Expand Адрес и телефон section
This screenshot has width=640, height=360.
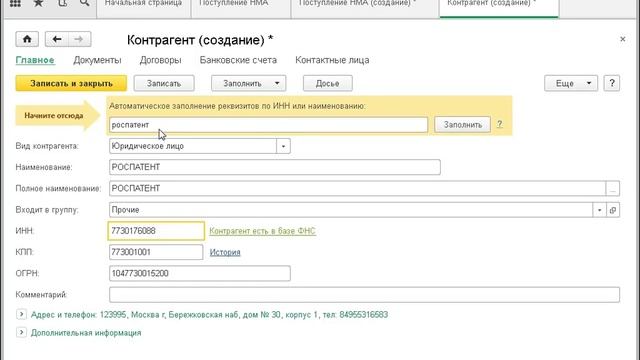tap(21, 314)
